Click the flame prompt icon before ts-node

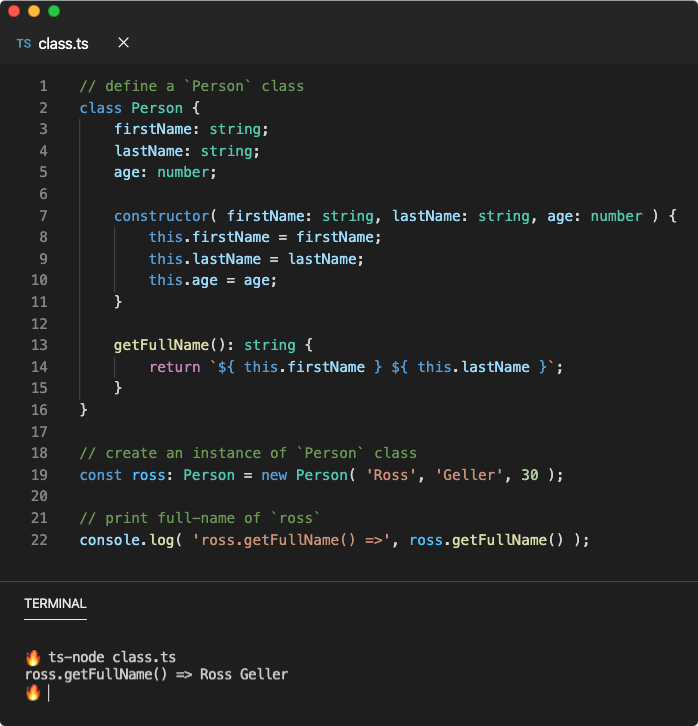33,657
